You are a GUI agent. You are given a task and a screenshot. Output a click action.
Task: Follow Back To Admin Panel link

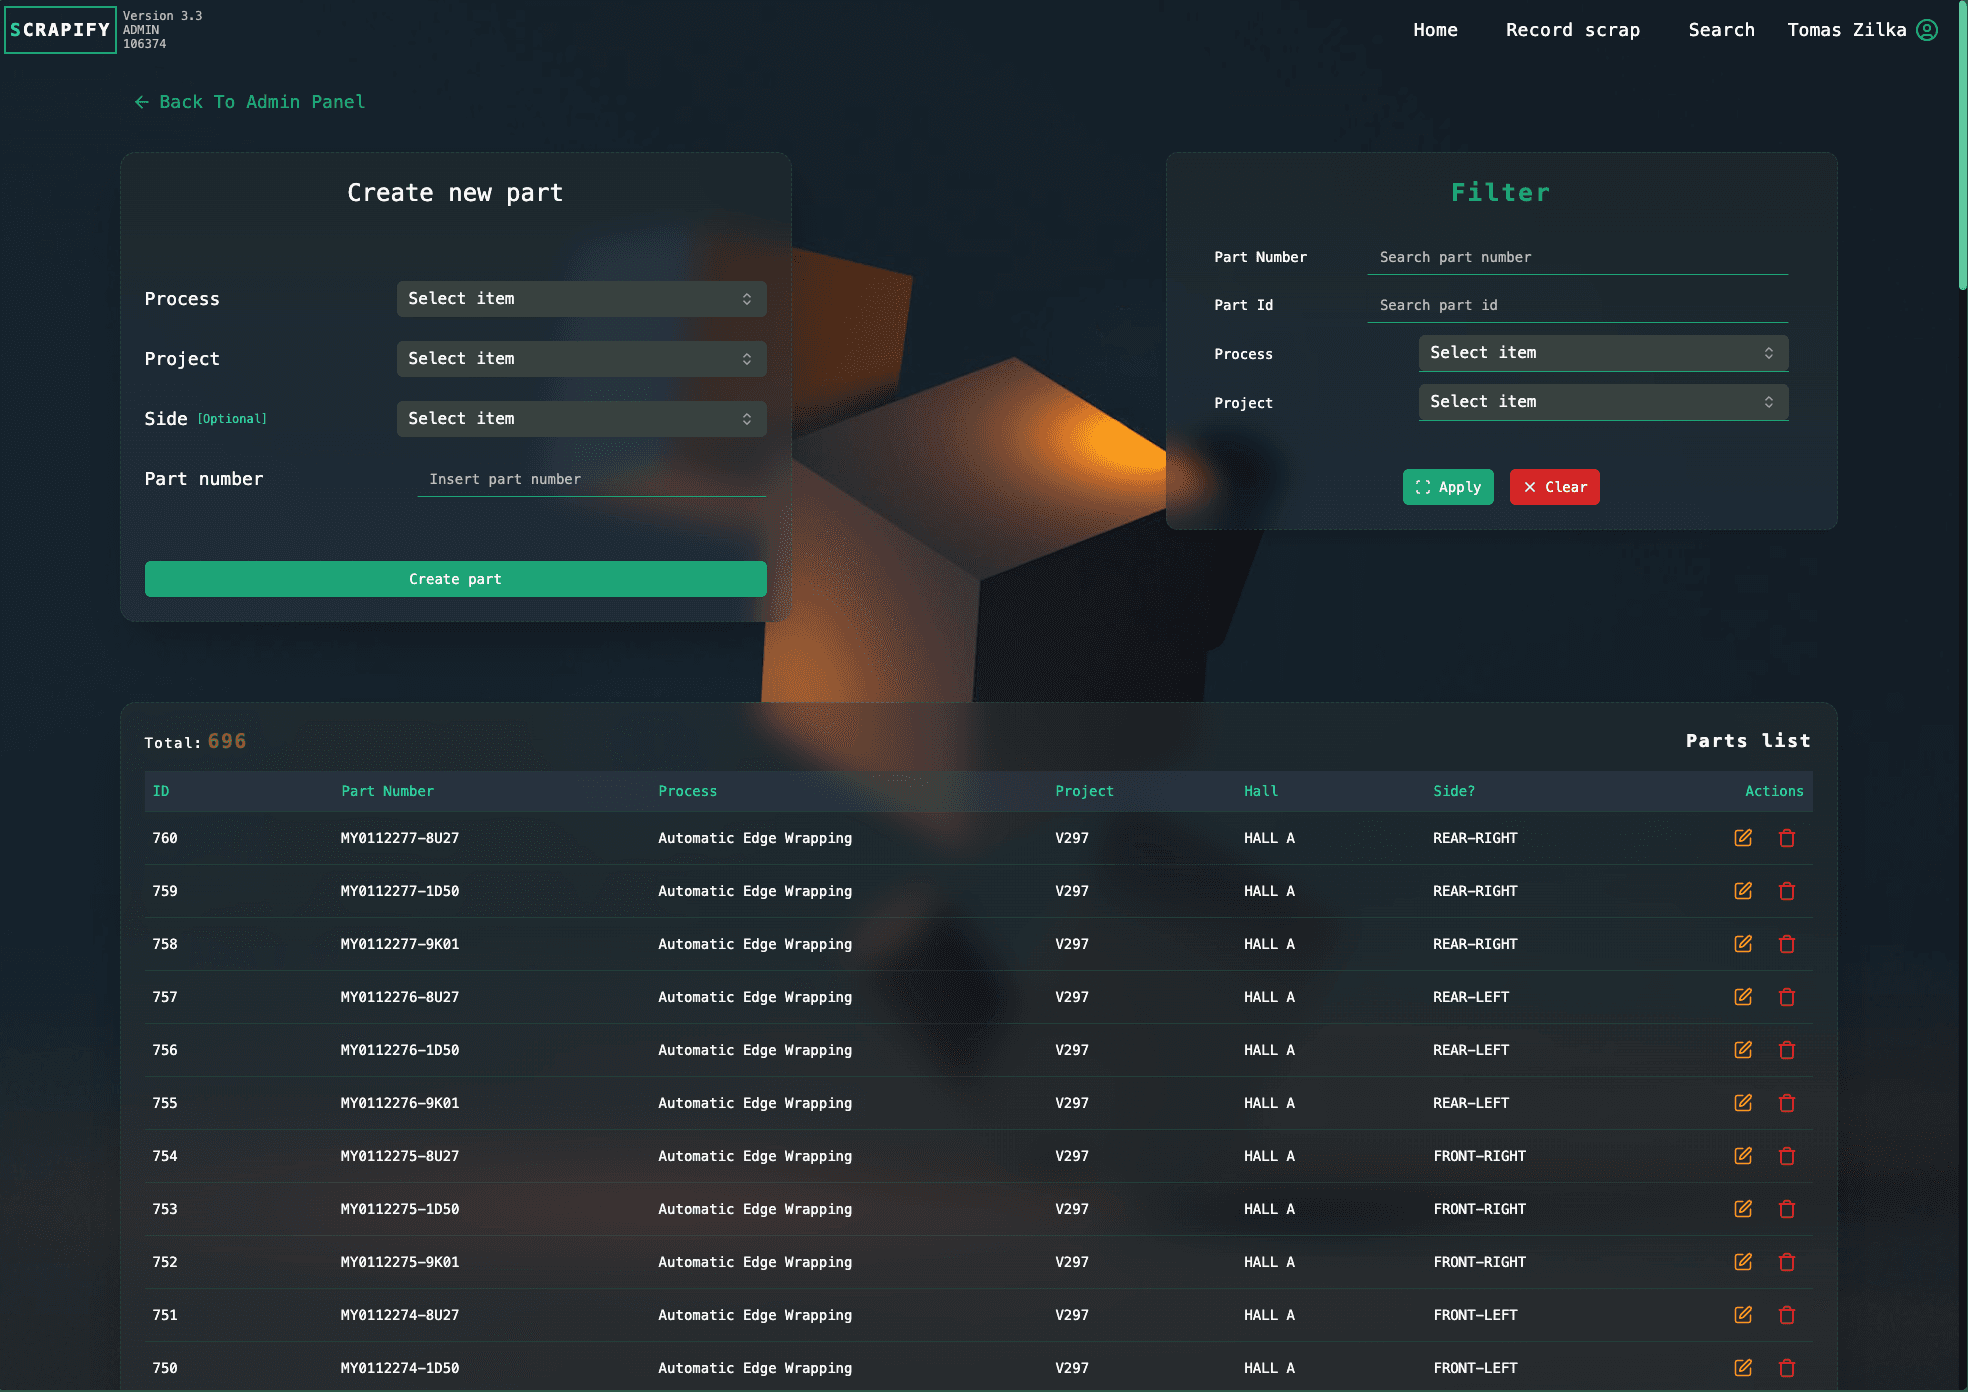tap(250, 102)
